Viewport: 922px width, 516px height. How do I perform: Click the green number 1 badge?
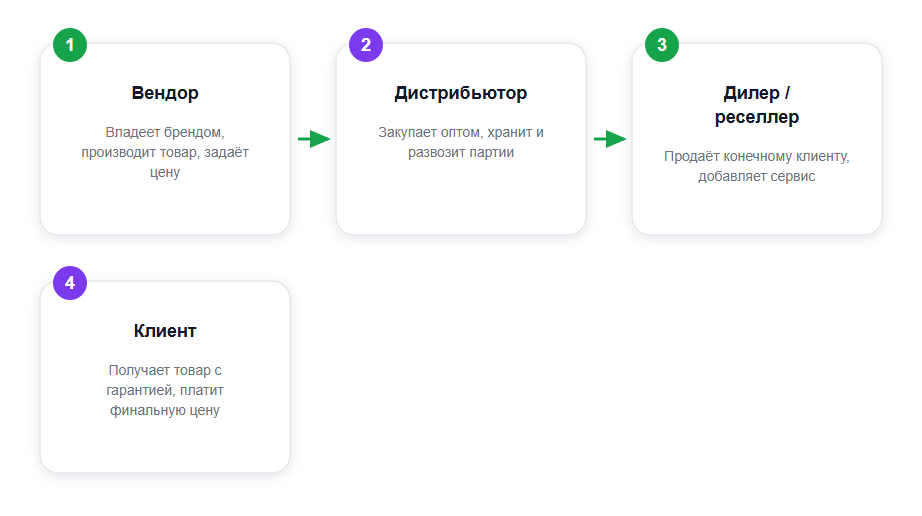[70, 45]
